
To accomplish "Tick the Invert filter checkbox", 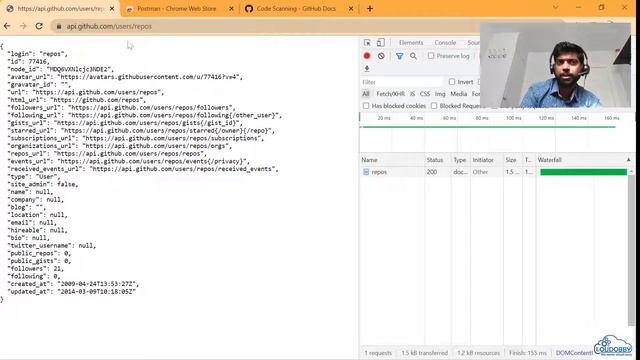I will (x=452, y=82).
